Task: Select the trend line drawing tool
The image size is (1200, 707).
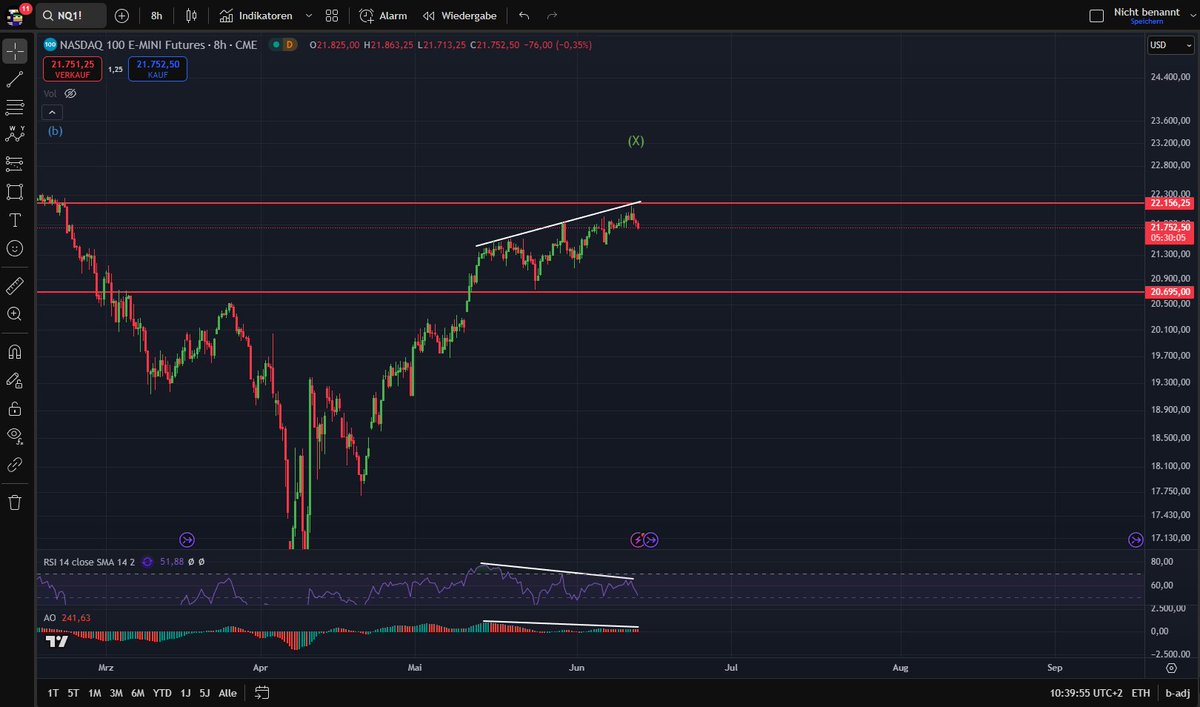Action: pos(14,79)
